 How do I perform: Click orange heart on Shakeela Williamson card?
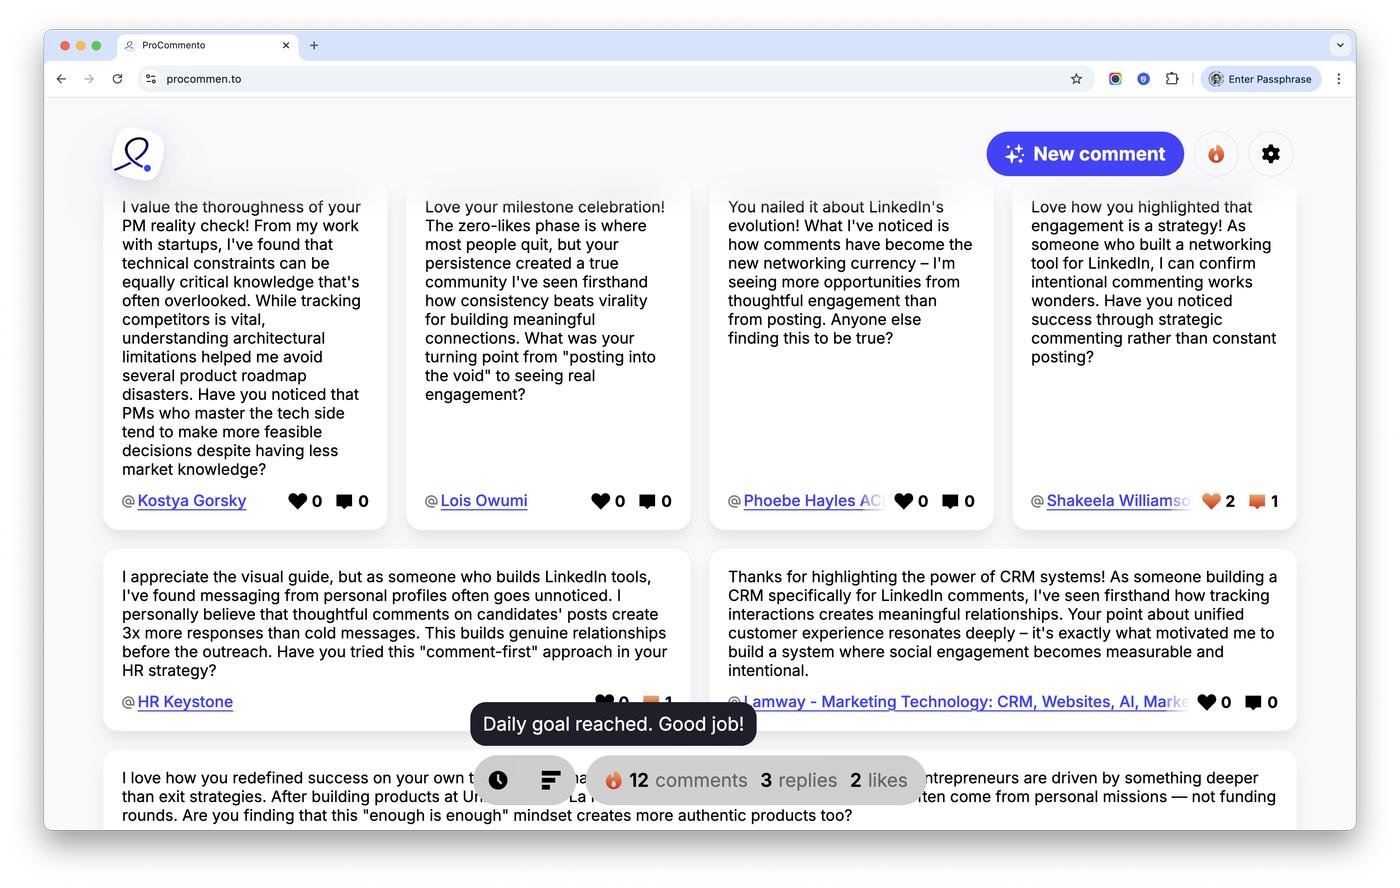pyautogui.click(x=1211, y=501)
